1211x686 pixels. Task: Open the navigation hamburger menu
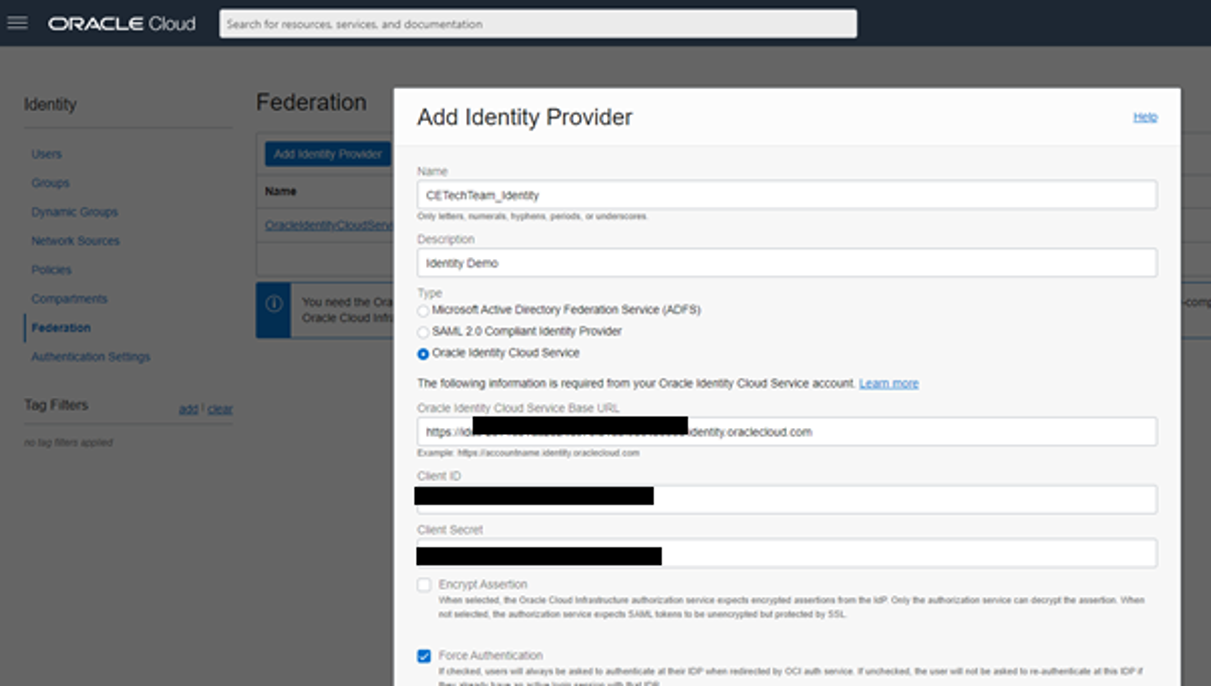click(x=18, y=25)
